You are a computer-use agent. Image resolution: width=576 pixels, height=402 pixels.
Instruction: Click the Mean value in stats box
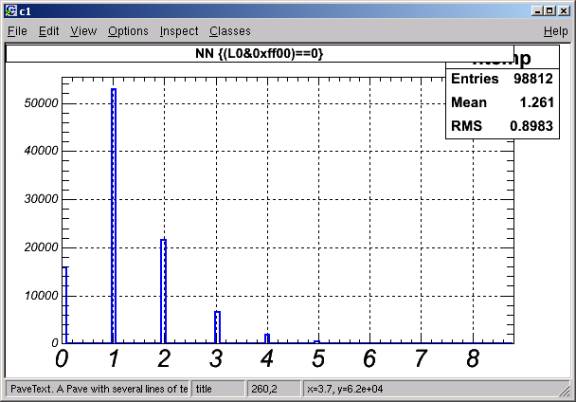click(x=536, y=102)
